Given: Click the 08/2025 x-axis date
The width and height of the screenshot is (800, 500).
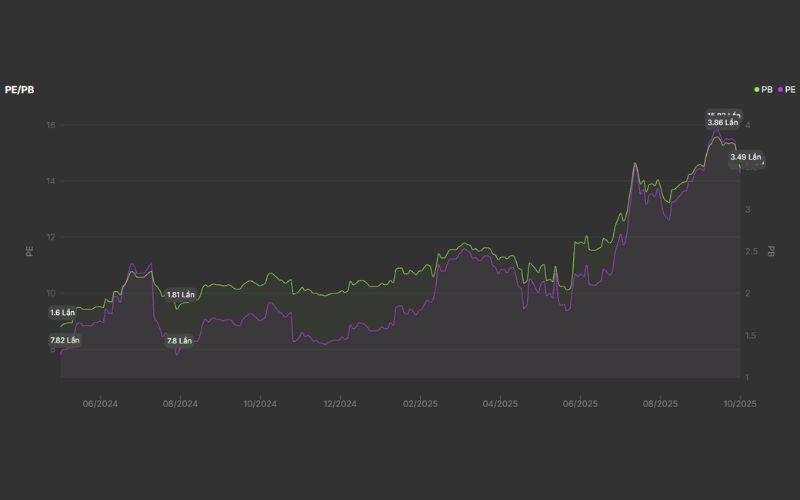Looking at the screenshot, I should [x=660, y=404].
